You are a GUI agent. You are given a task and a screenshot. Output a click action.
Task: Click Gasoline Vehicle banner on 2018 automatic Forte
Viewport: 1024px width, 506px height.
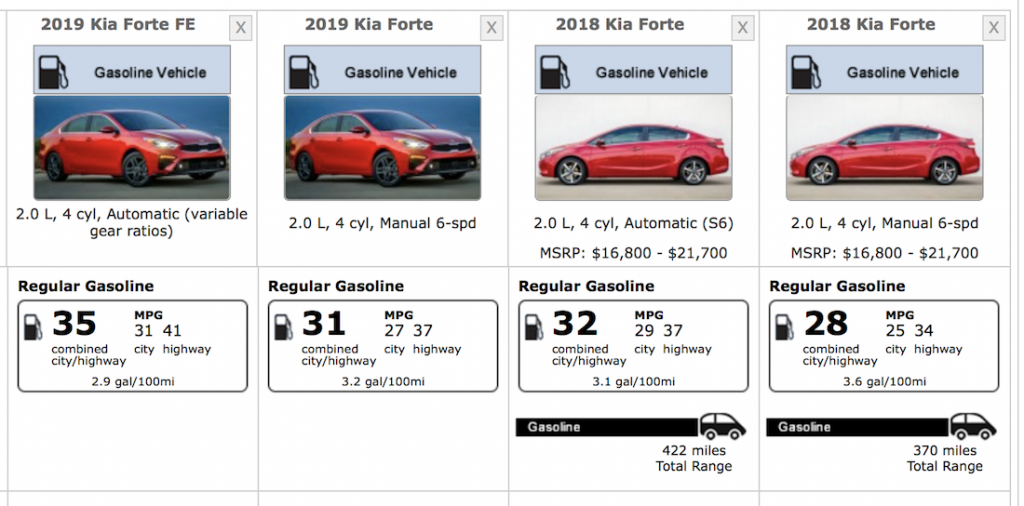coord(633,69)
